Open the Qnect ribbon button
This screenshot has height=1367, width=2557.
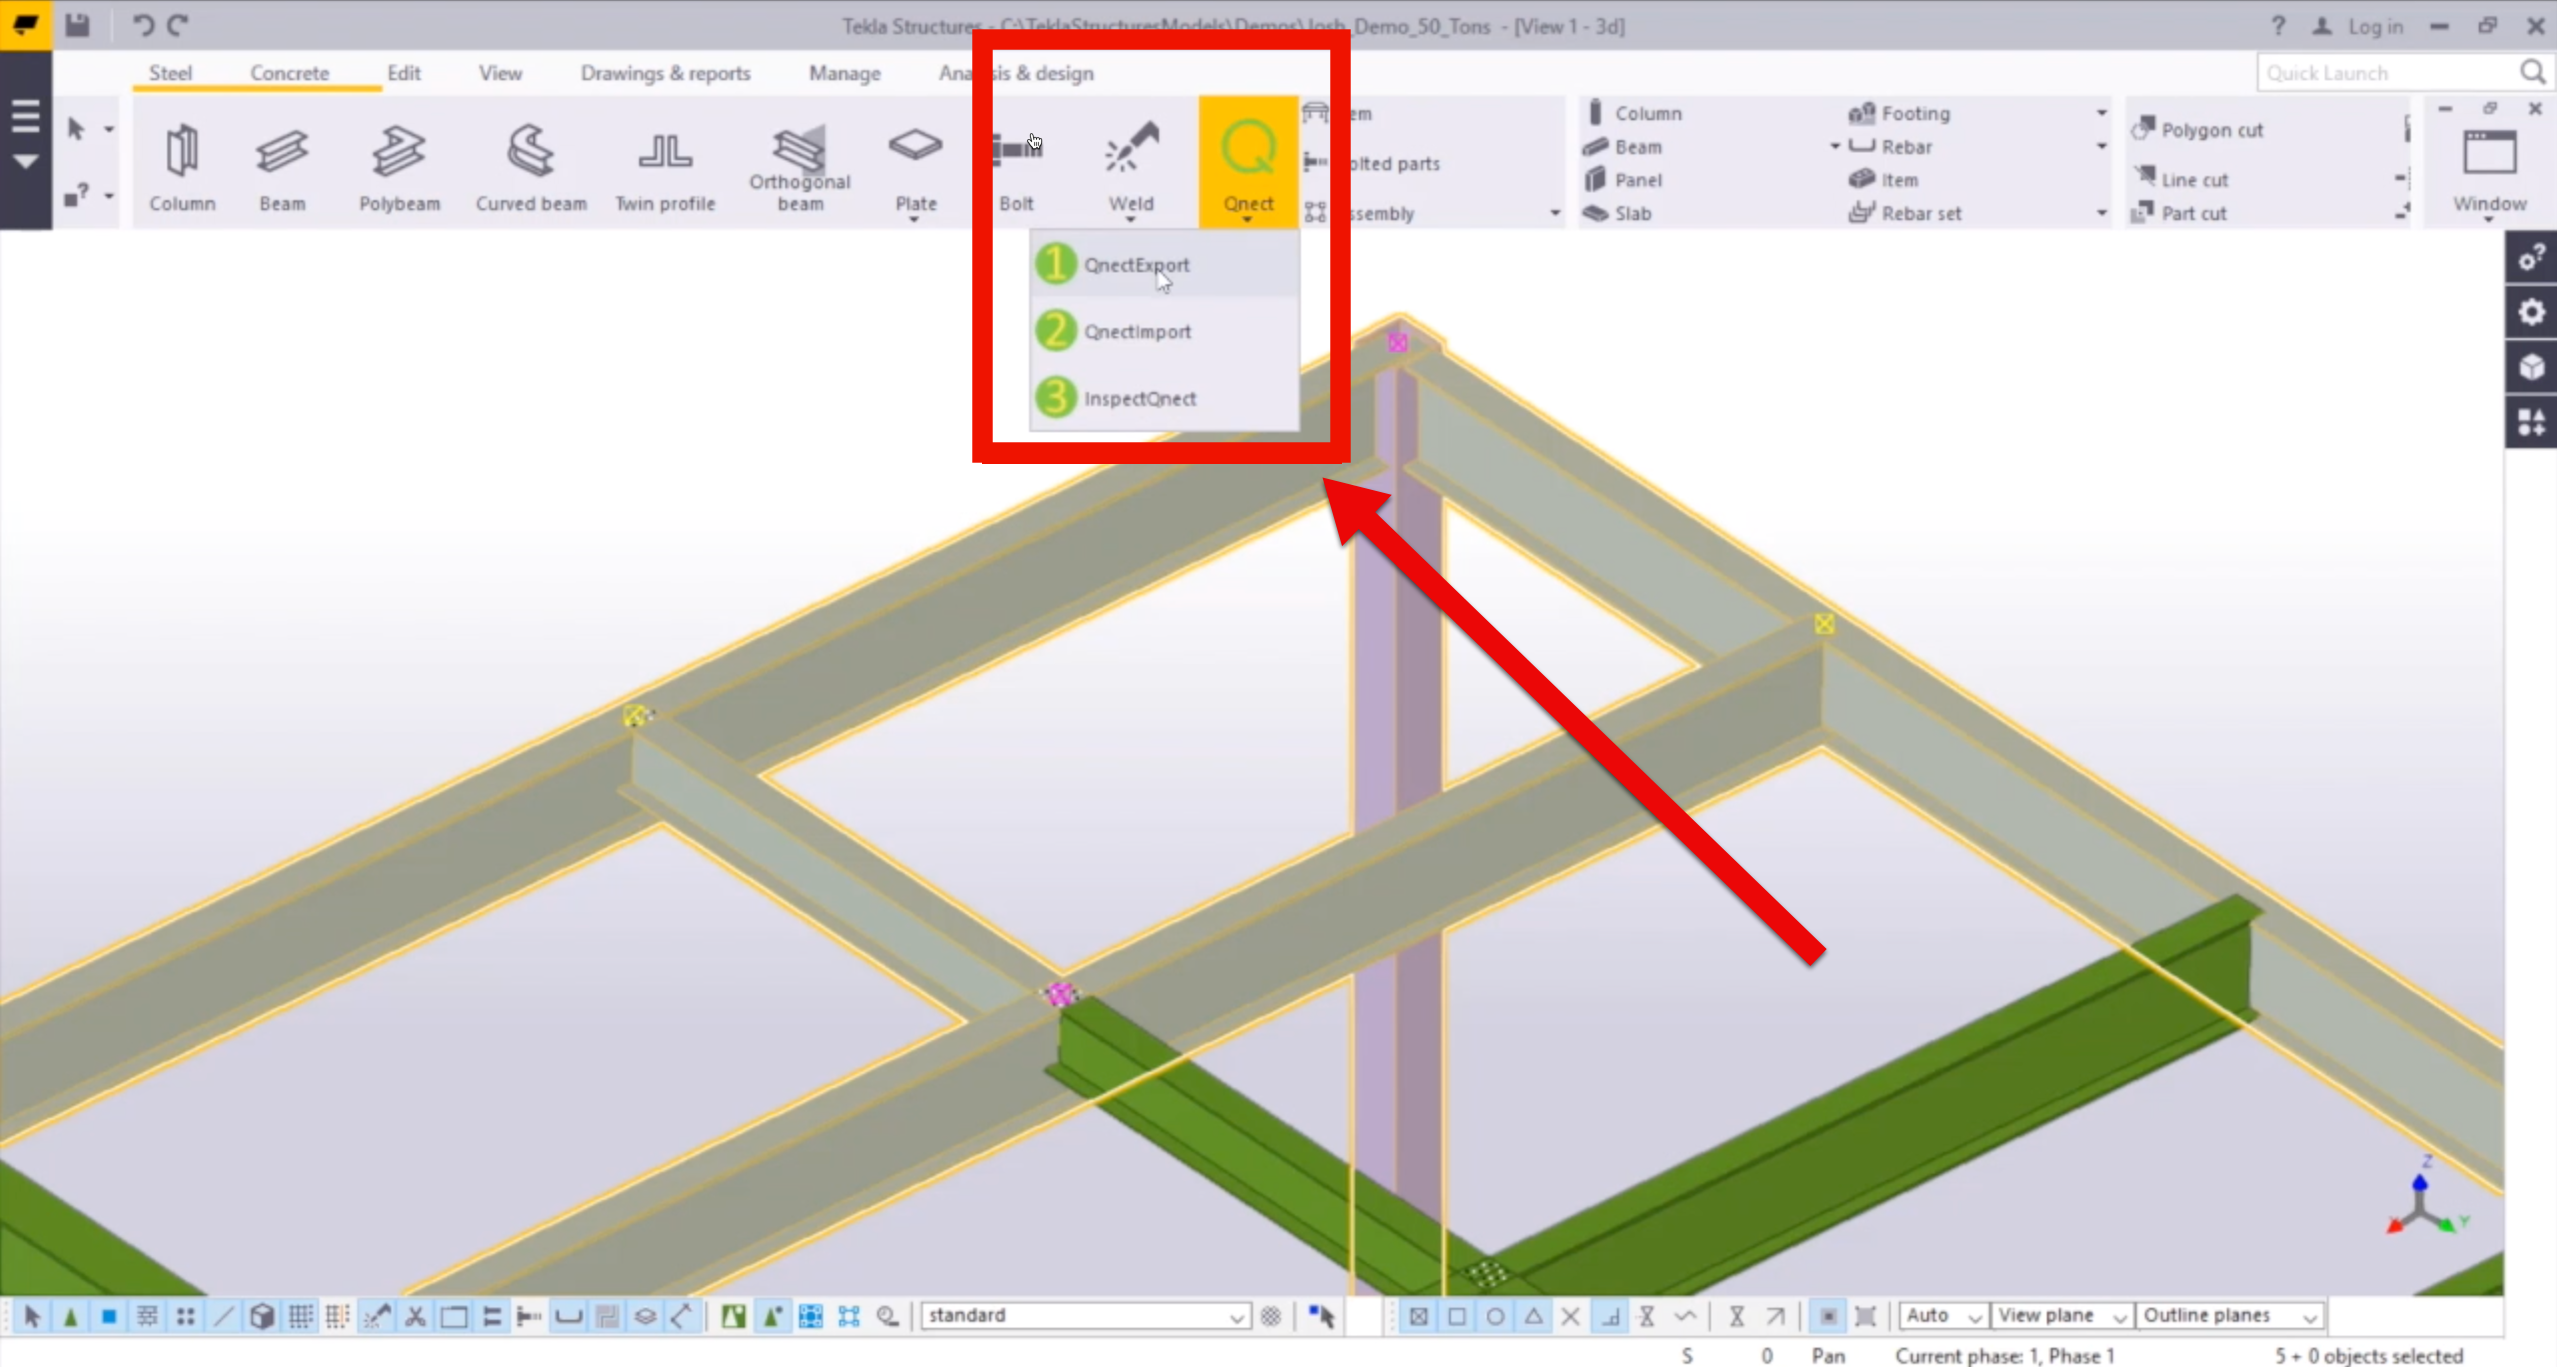[x=1248, y=162]
